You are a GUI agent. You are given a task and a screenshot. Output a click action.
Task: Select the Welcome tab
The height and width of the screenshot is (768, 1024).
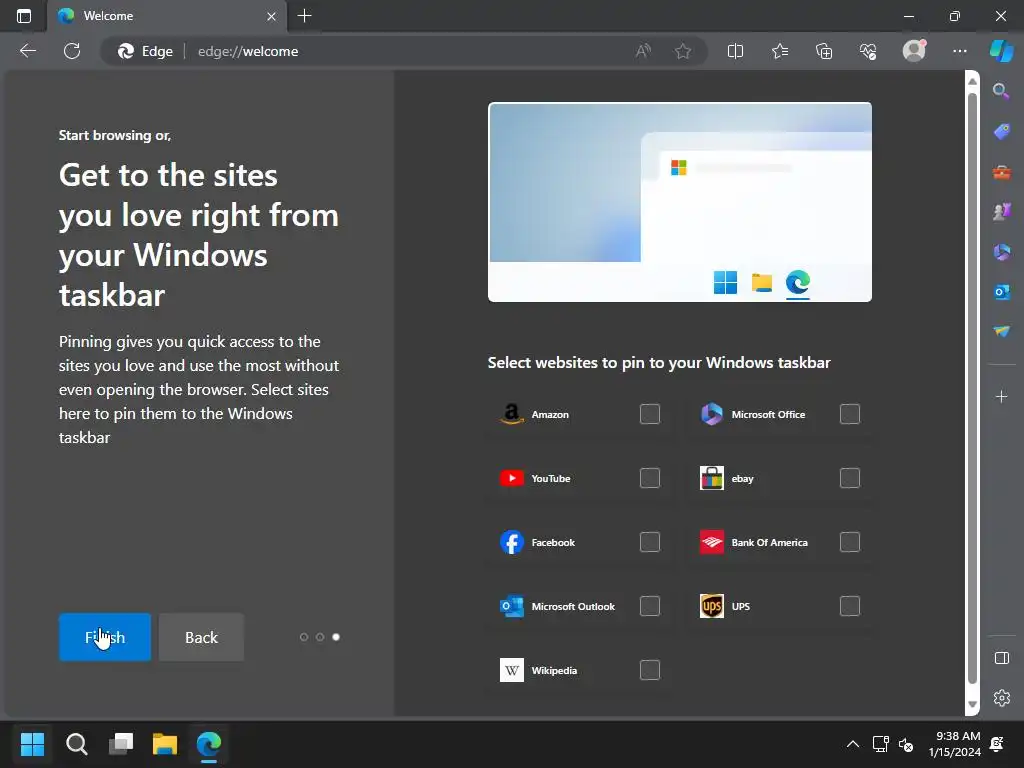167,16
